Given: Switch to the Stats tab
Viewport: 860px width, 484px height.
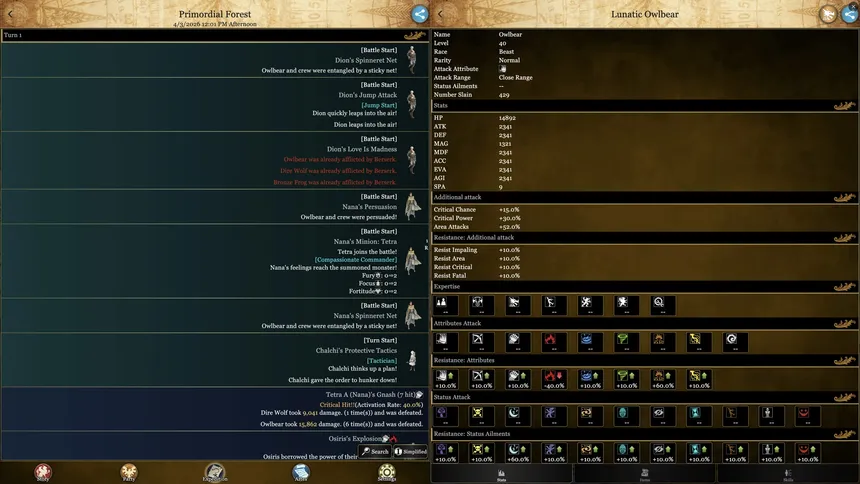Looking at the screenshot, I should pos(501,474).
